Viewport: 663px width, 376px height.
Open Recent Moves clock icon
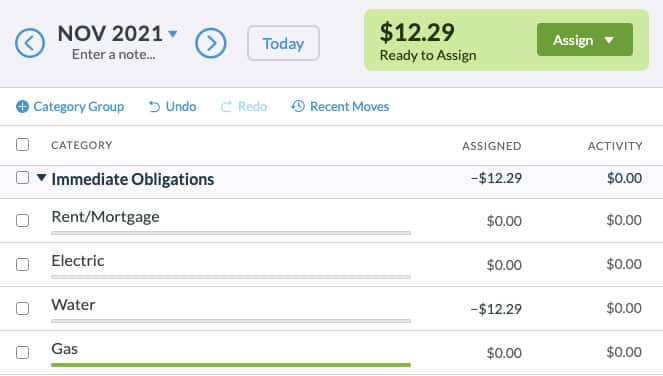click(x=298, y=106)
